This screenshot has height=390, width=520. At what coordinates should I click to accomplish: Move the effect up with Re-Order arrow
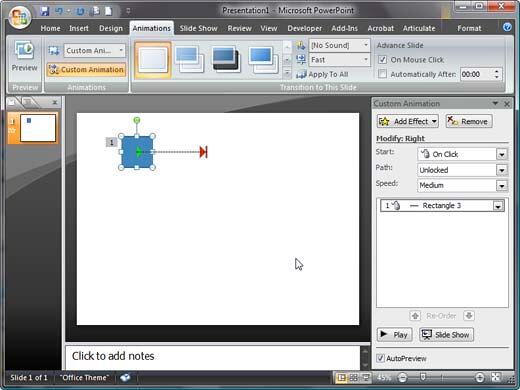(415, 315)
